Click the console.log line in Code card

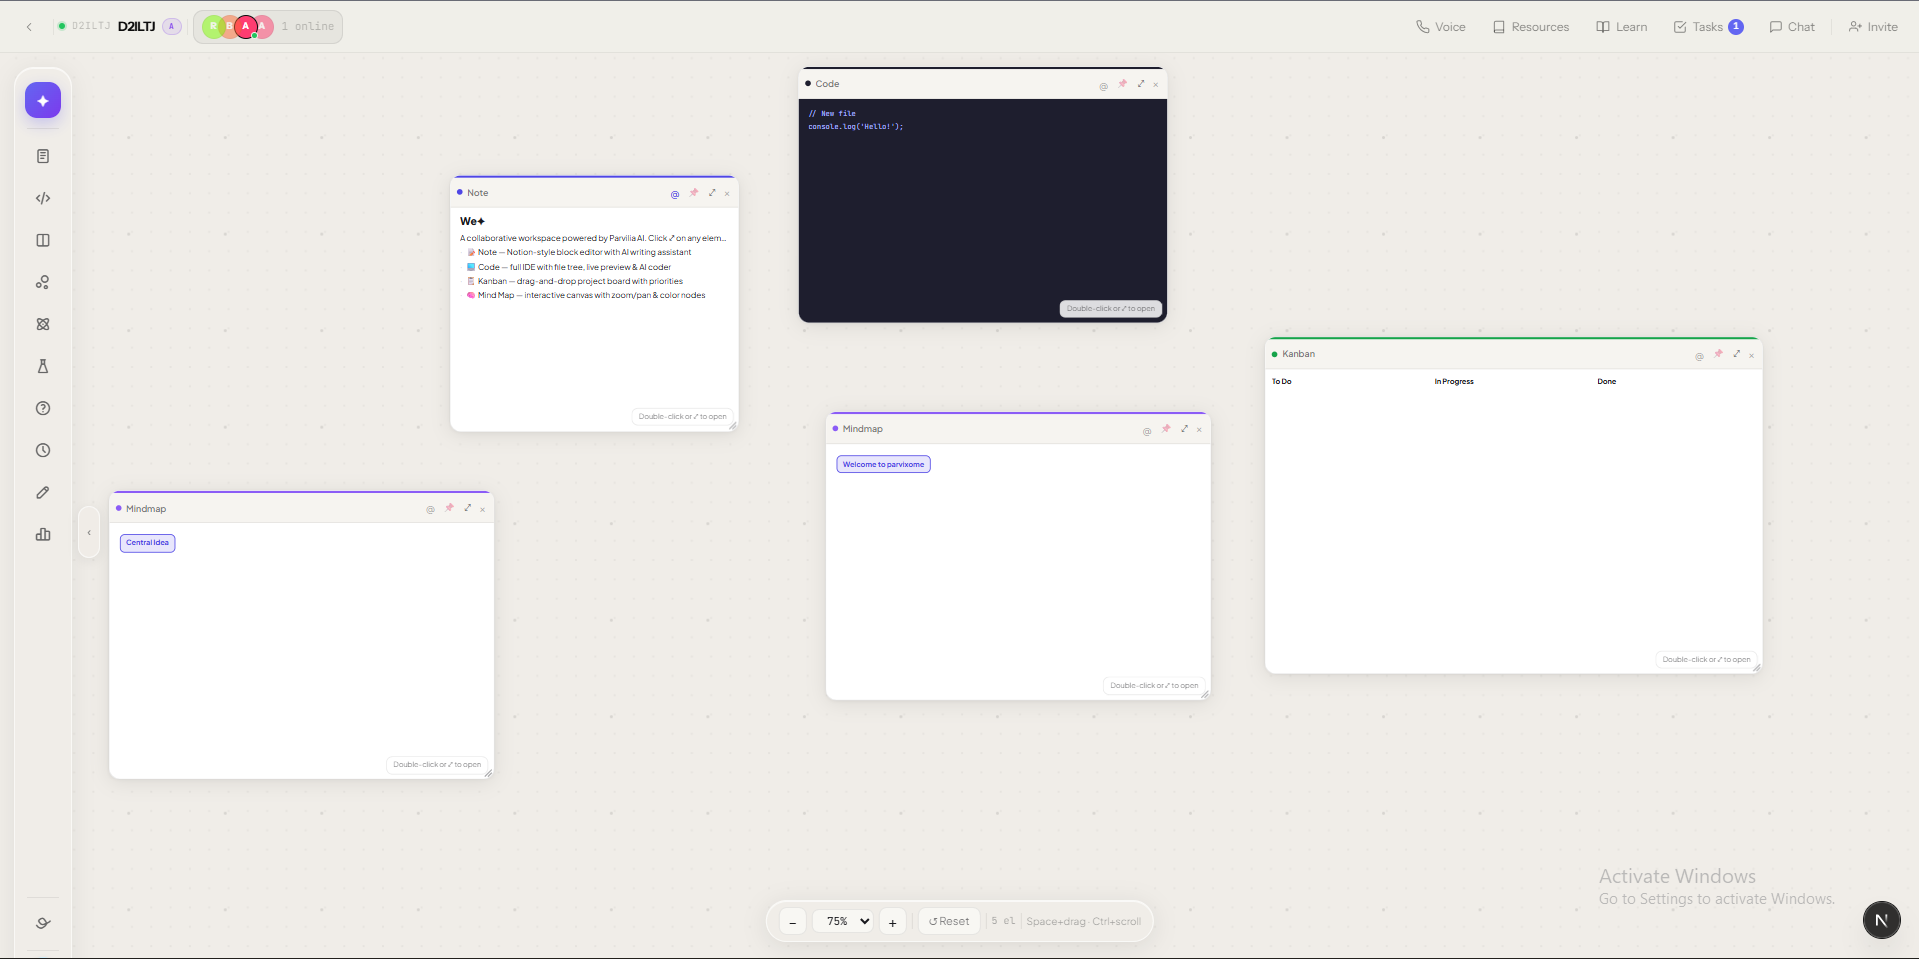click(x=856, y=127)
